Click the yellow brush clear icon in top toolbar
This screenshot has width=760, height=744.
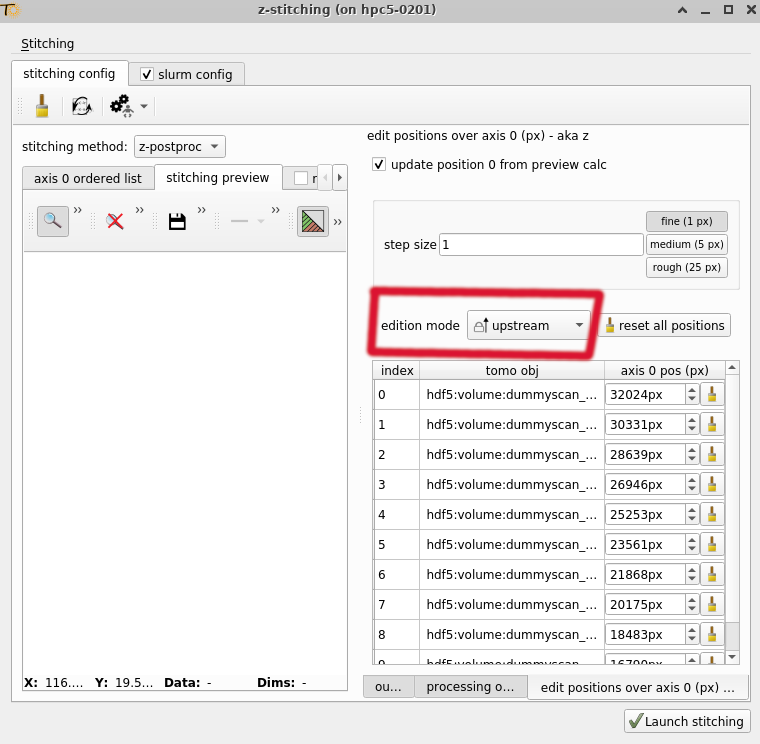(42, 106)
